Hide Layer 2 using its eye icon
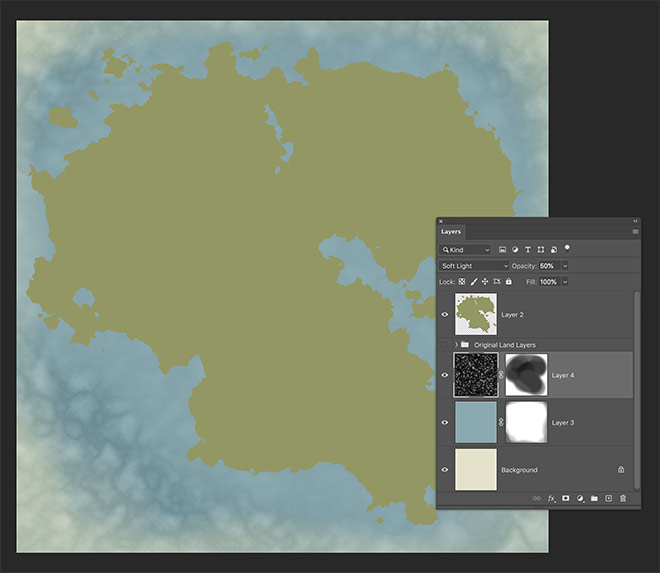Screen dimensions: 660x573 [x=445, y=314]
